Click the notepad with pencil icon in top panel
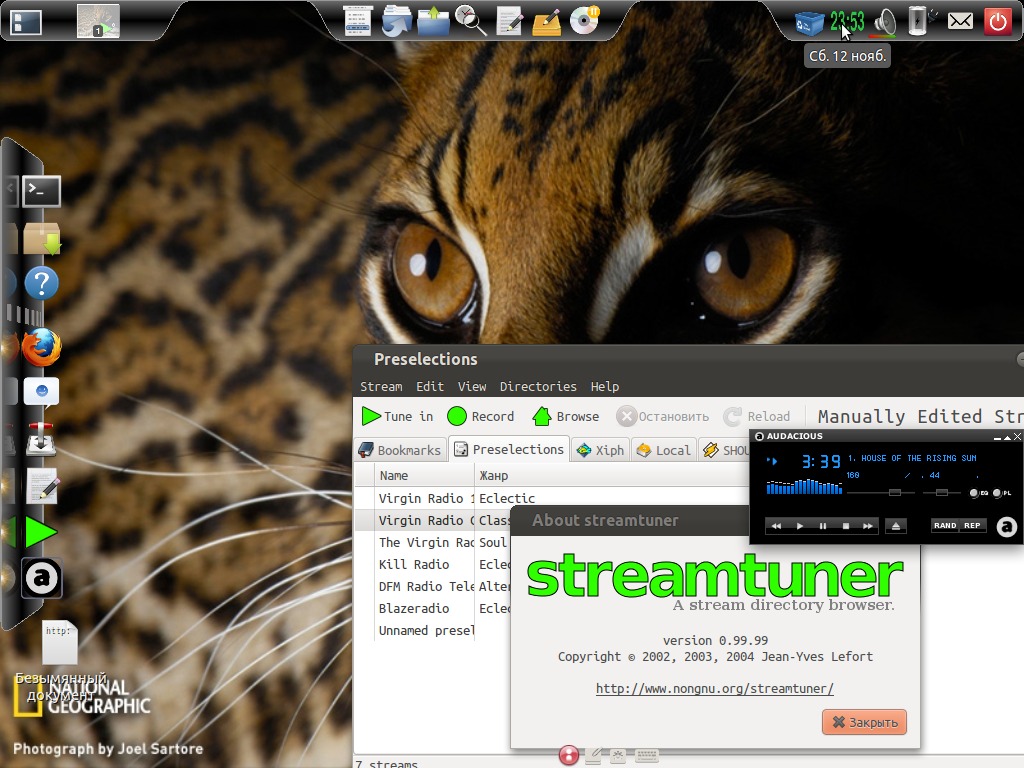The image size is (1024, 768). 509,21
